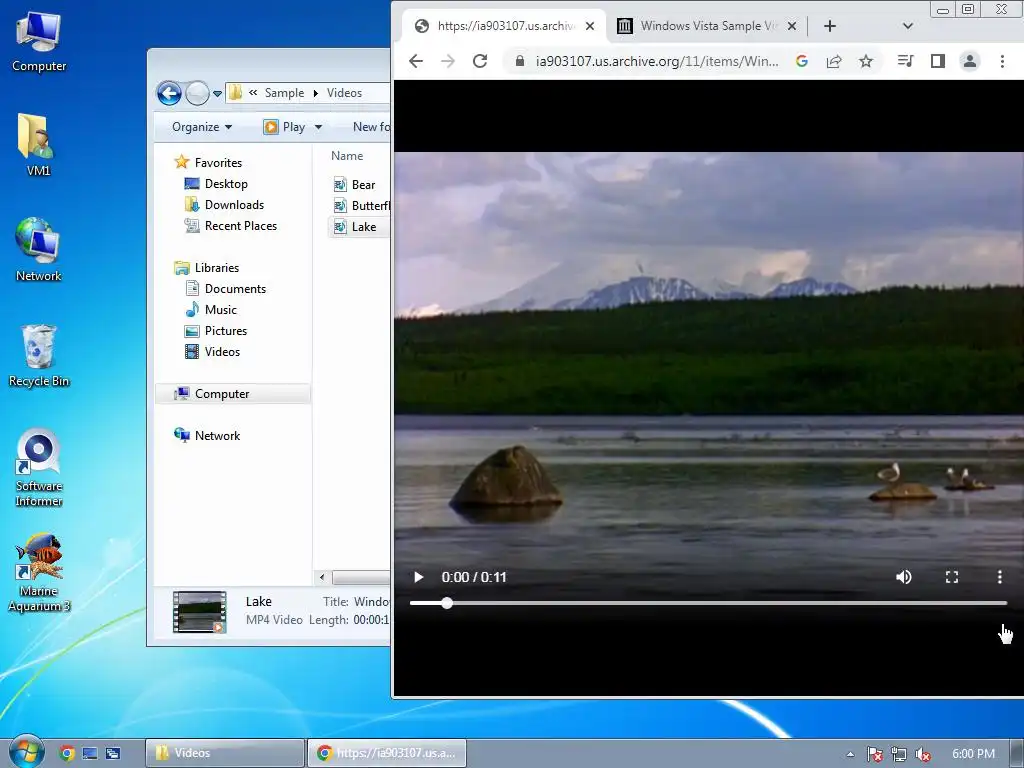The height and width of the screenshot is (768, 1024).
Task: Open the Chrome three-dot main menu
Action: point(1002,61)
